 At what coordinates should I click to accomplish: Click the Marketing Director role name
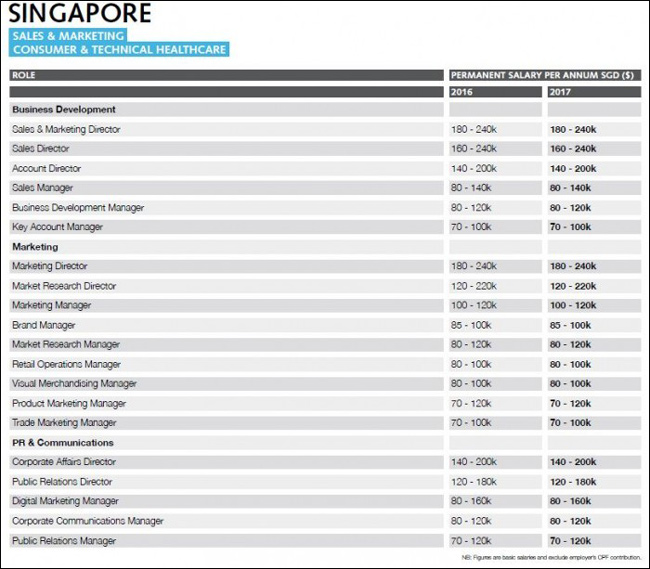(x=50, y=266)
